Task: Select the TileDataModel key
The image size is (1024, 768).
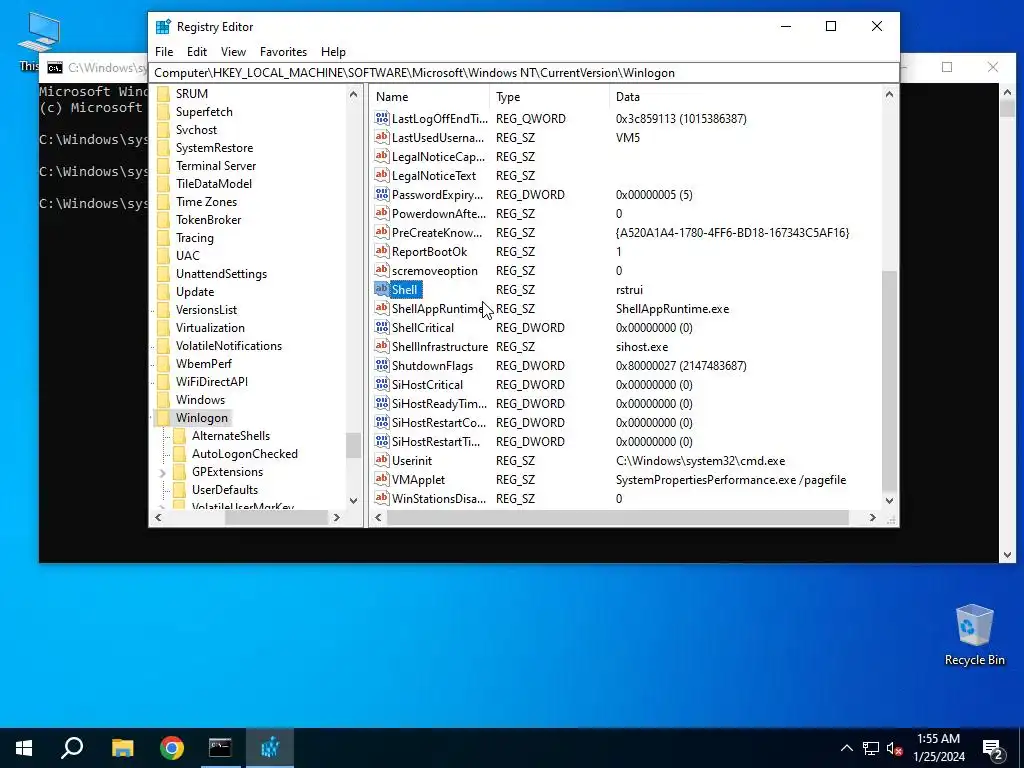Action: point(214,184)
